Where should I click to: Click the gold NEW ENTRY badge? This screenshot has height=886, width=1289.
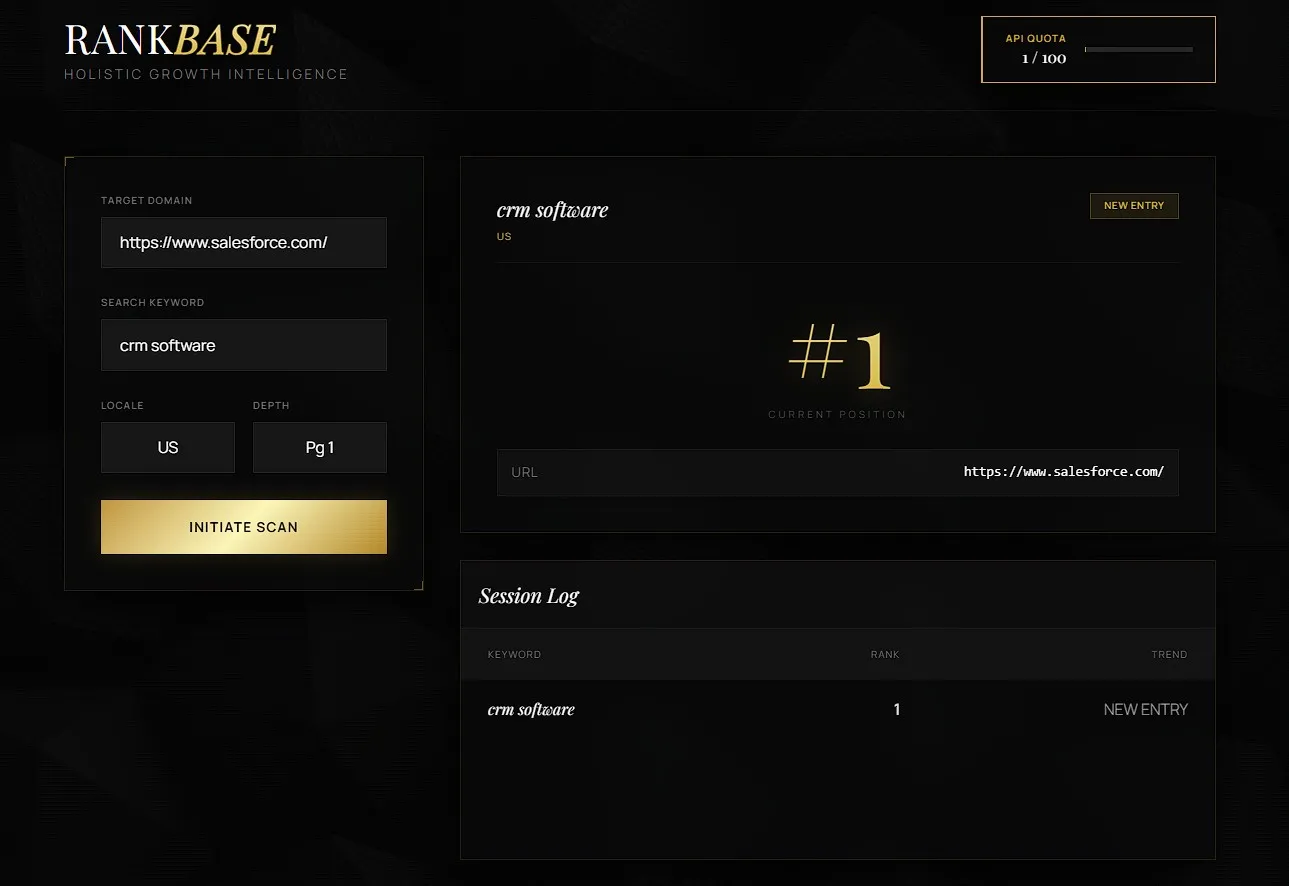(x=1133, y=206)
